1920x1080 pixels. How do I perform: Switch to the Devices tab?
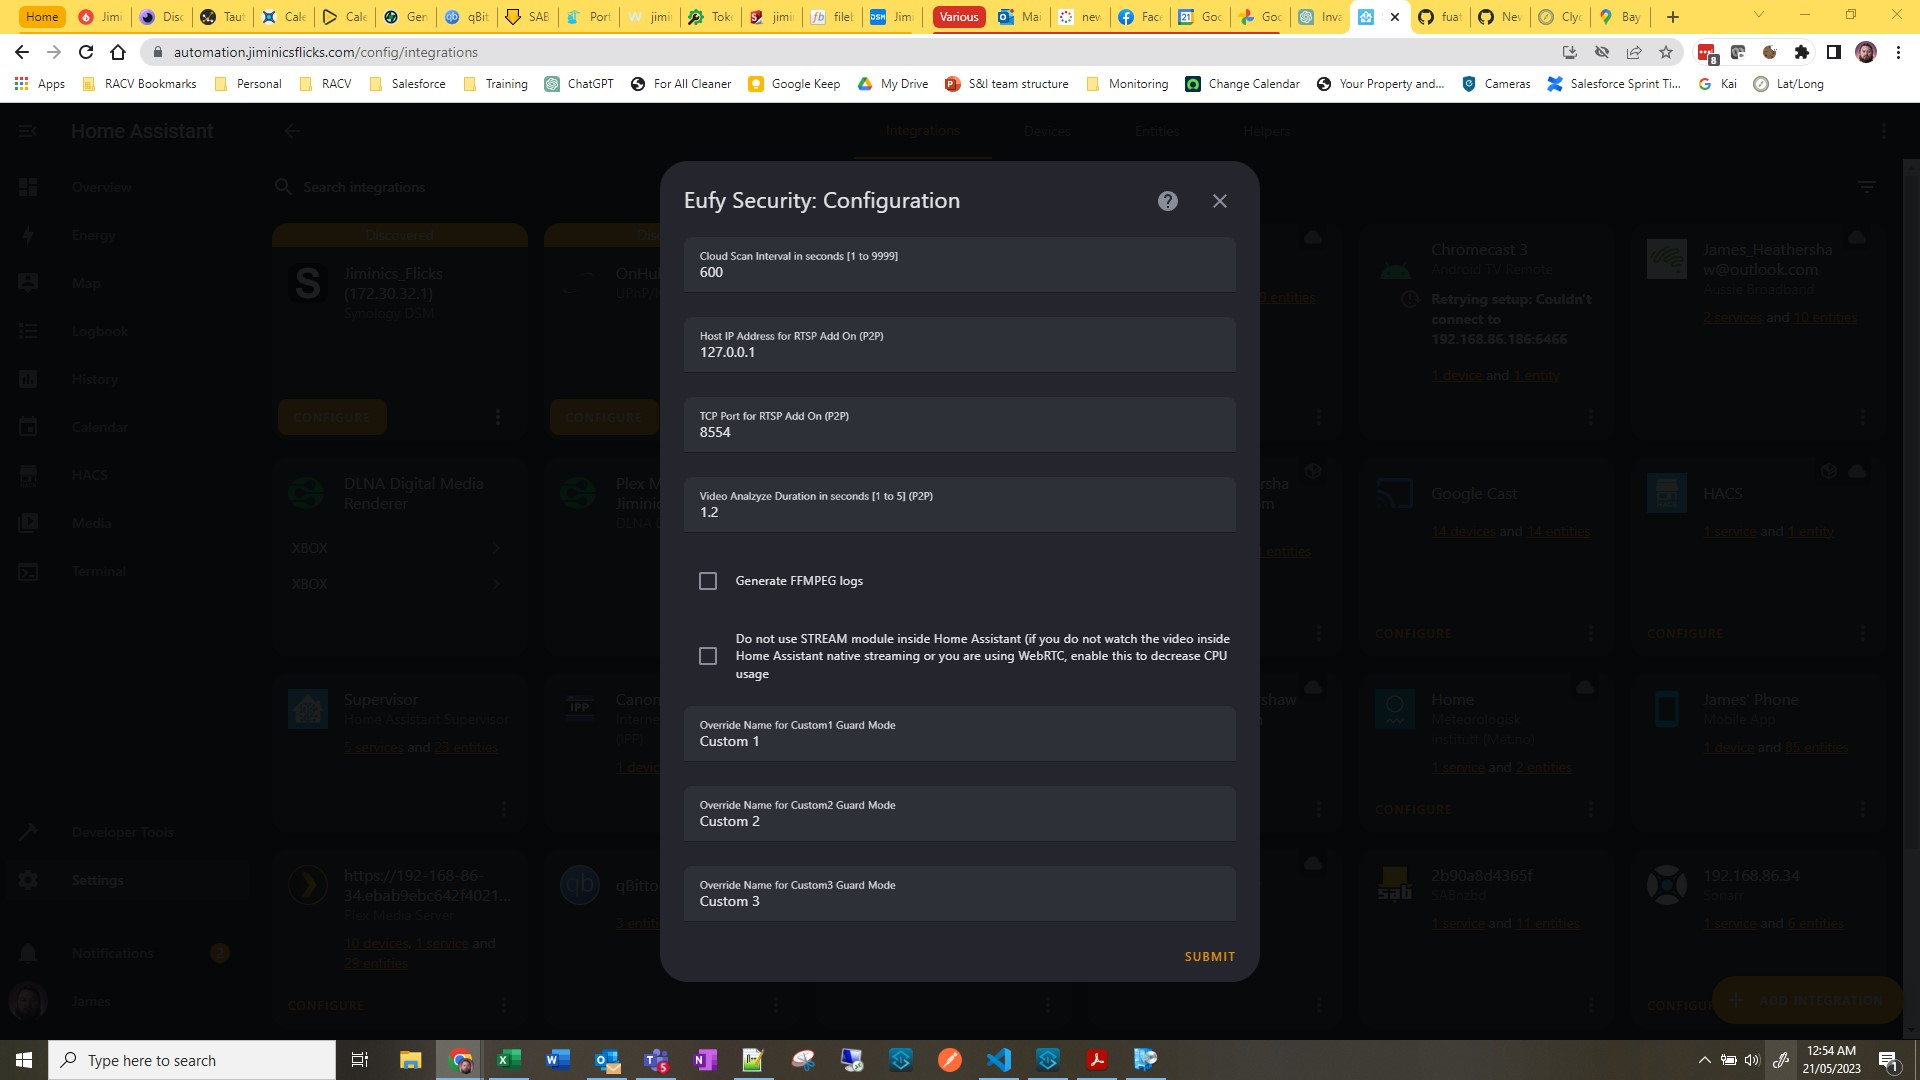1047,131
